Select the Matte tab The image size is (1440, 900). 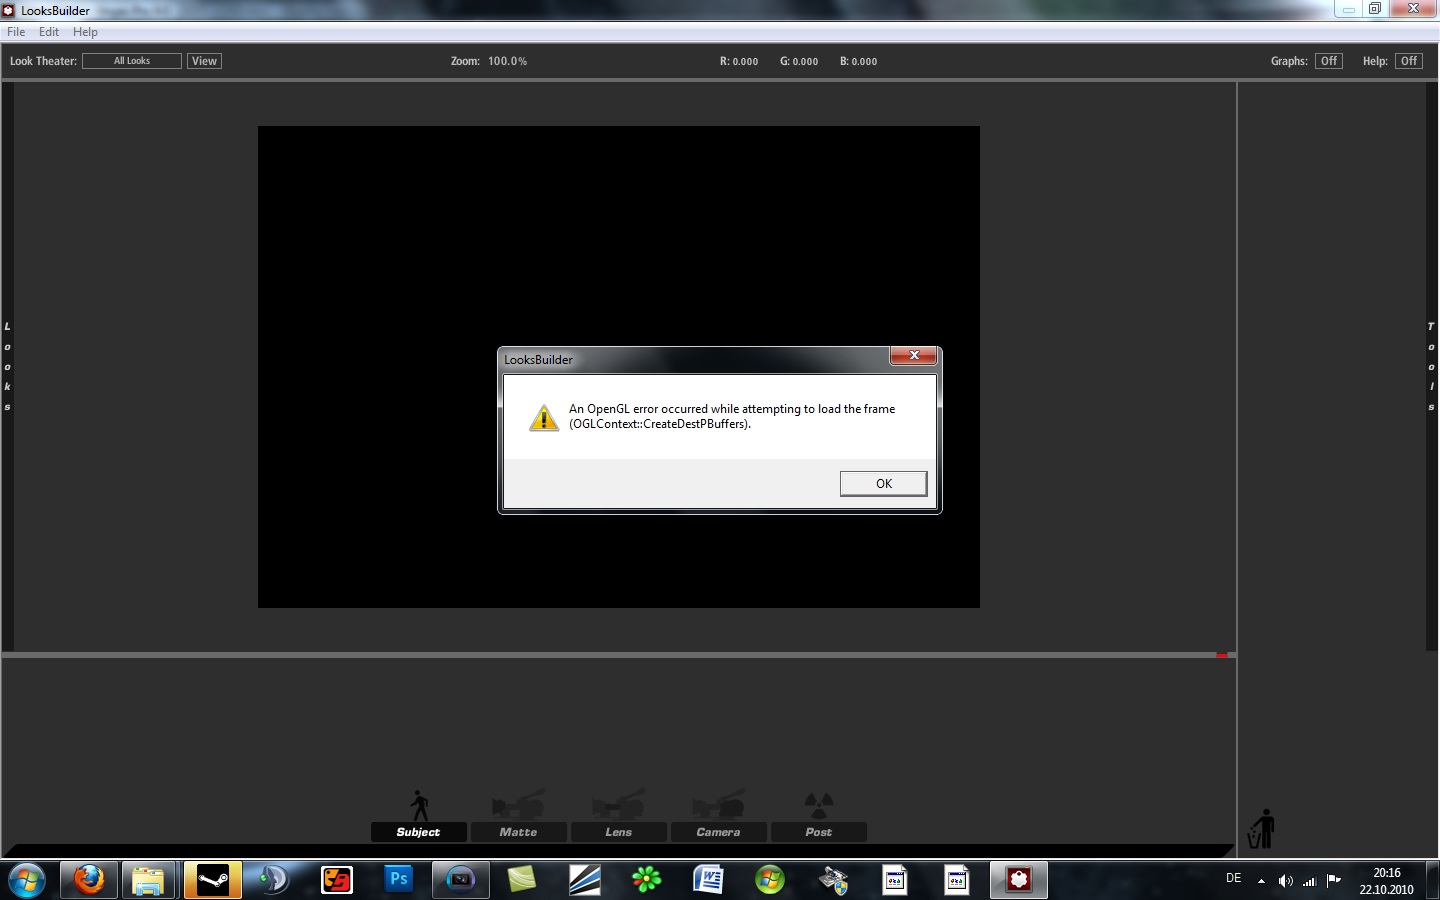click(x=518, y=832)
